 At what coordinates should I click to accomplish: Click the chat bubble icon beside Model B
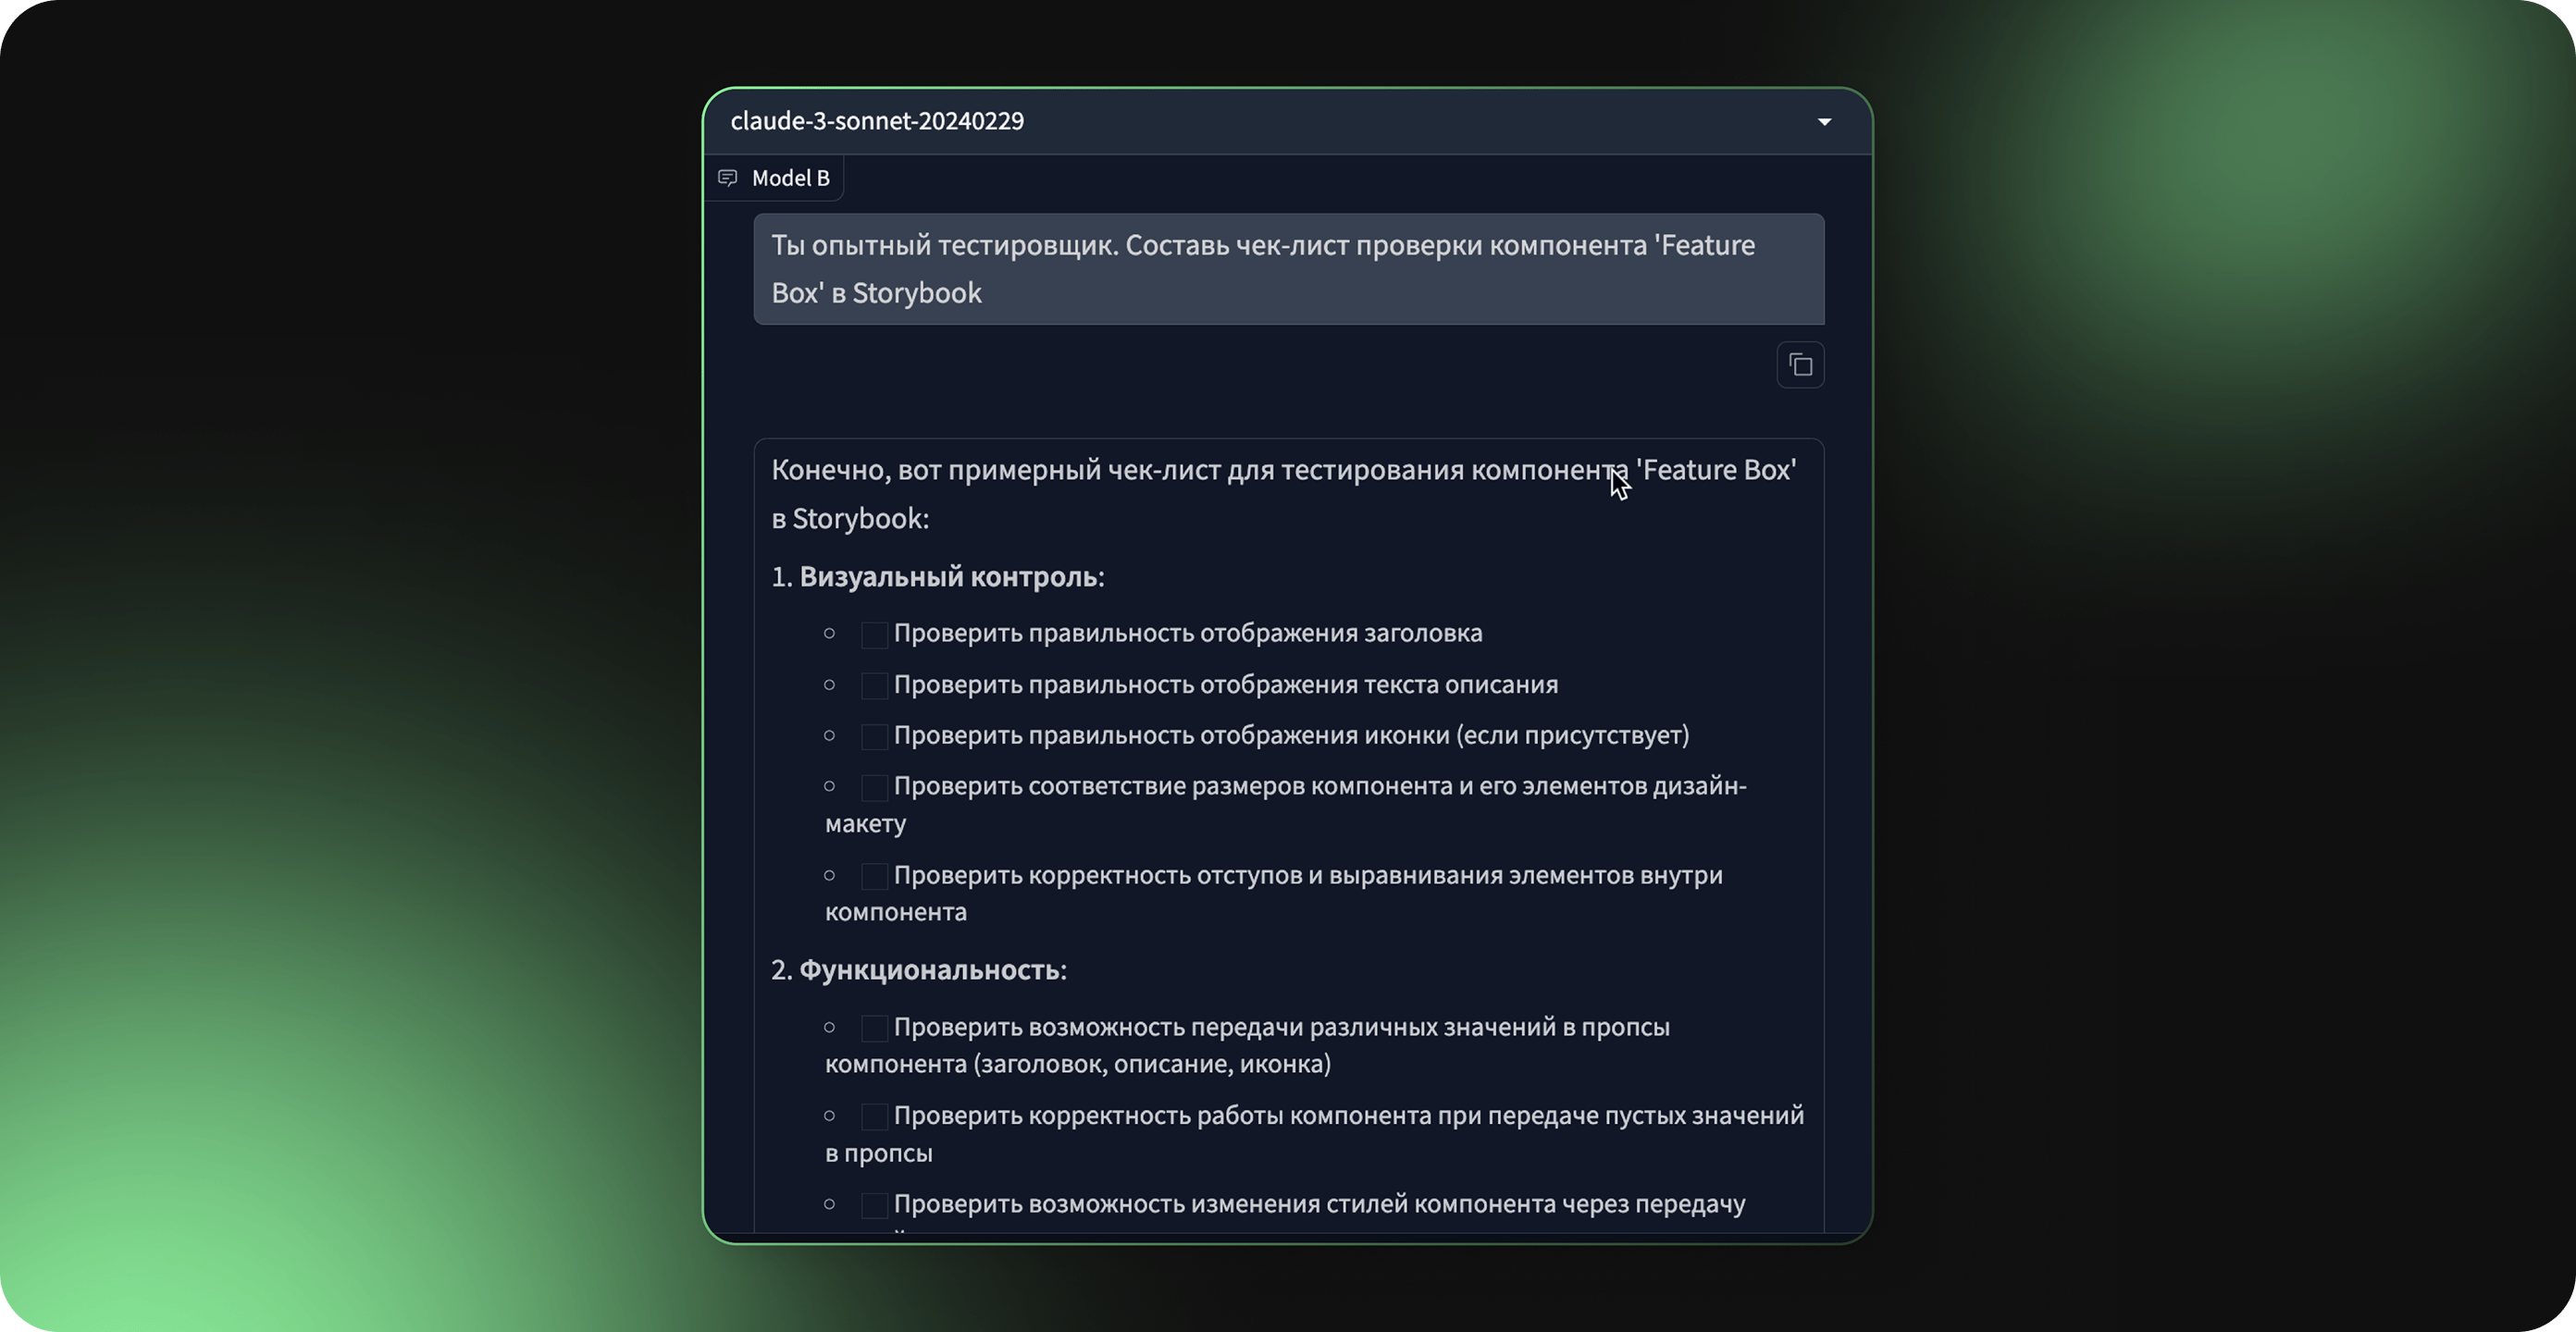pos(728,178)
